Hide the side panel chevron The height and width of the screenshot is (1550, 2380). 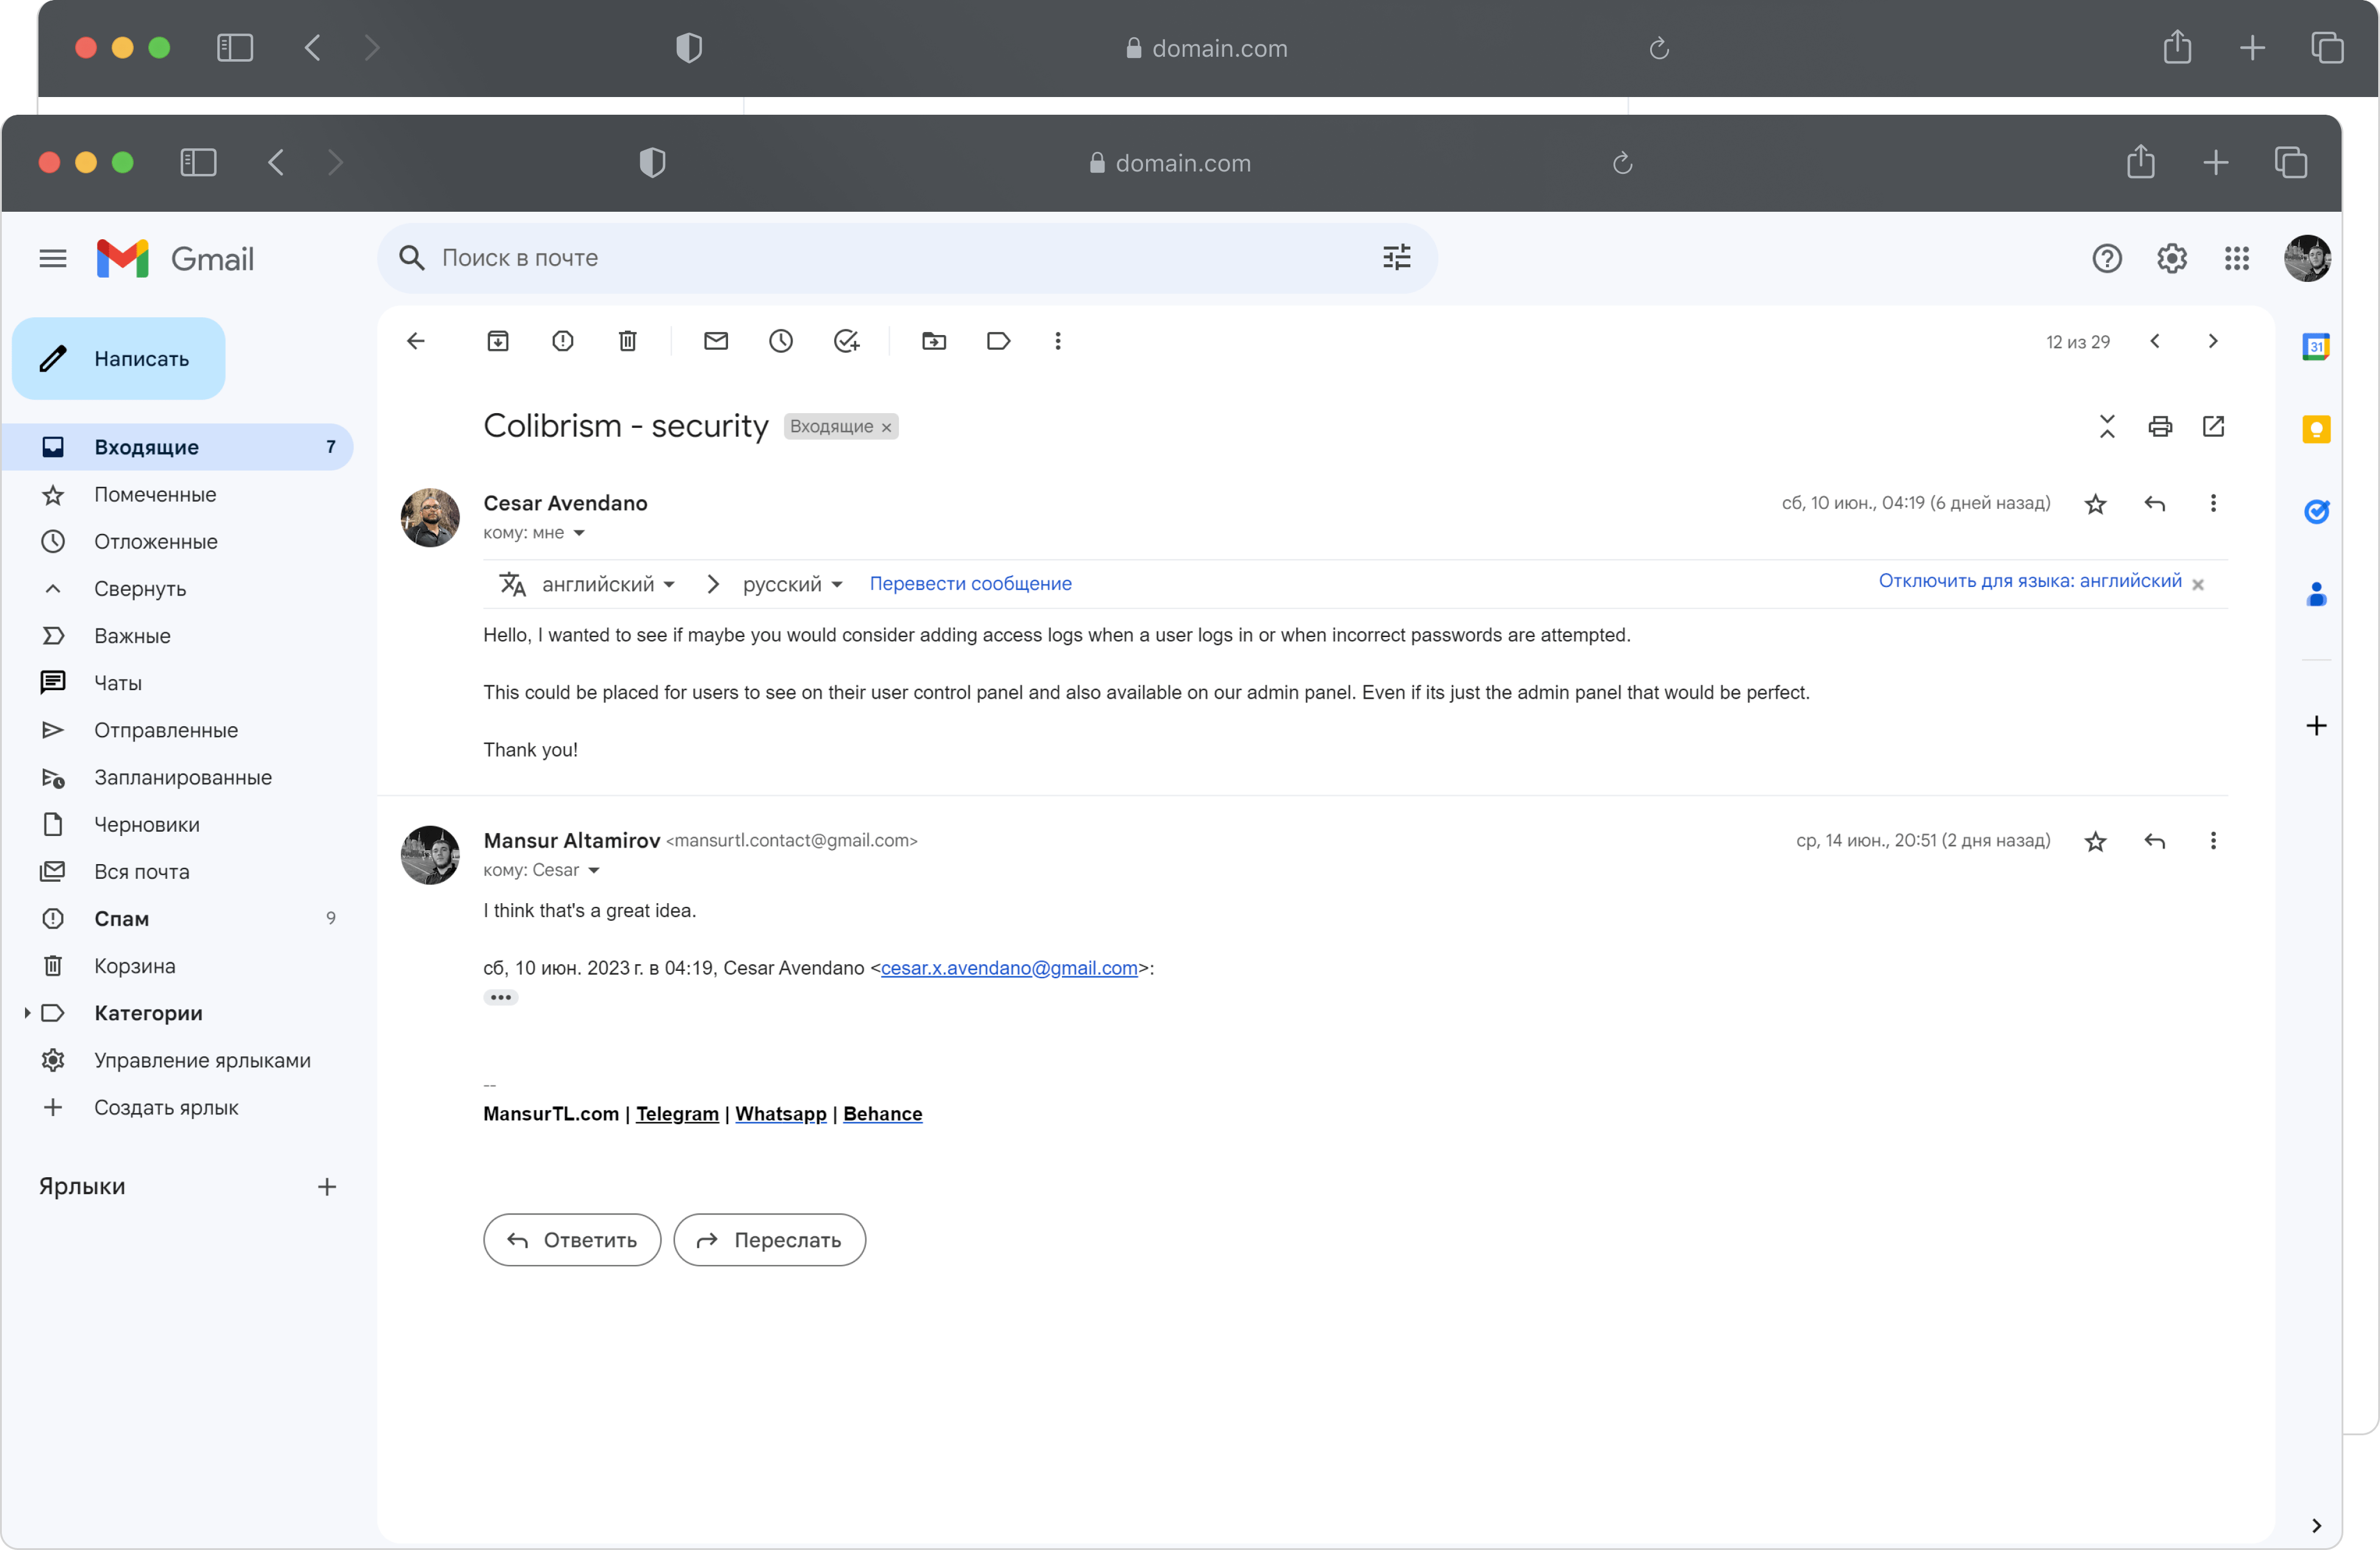click(x=2316, y=1526)
